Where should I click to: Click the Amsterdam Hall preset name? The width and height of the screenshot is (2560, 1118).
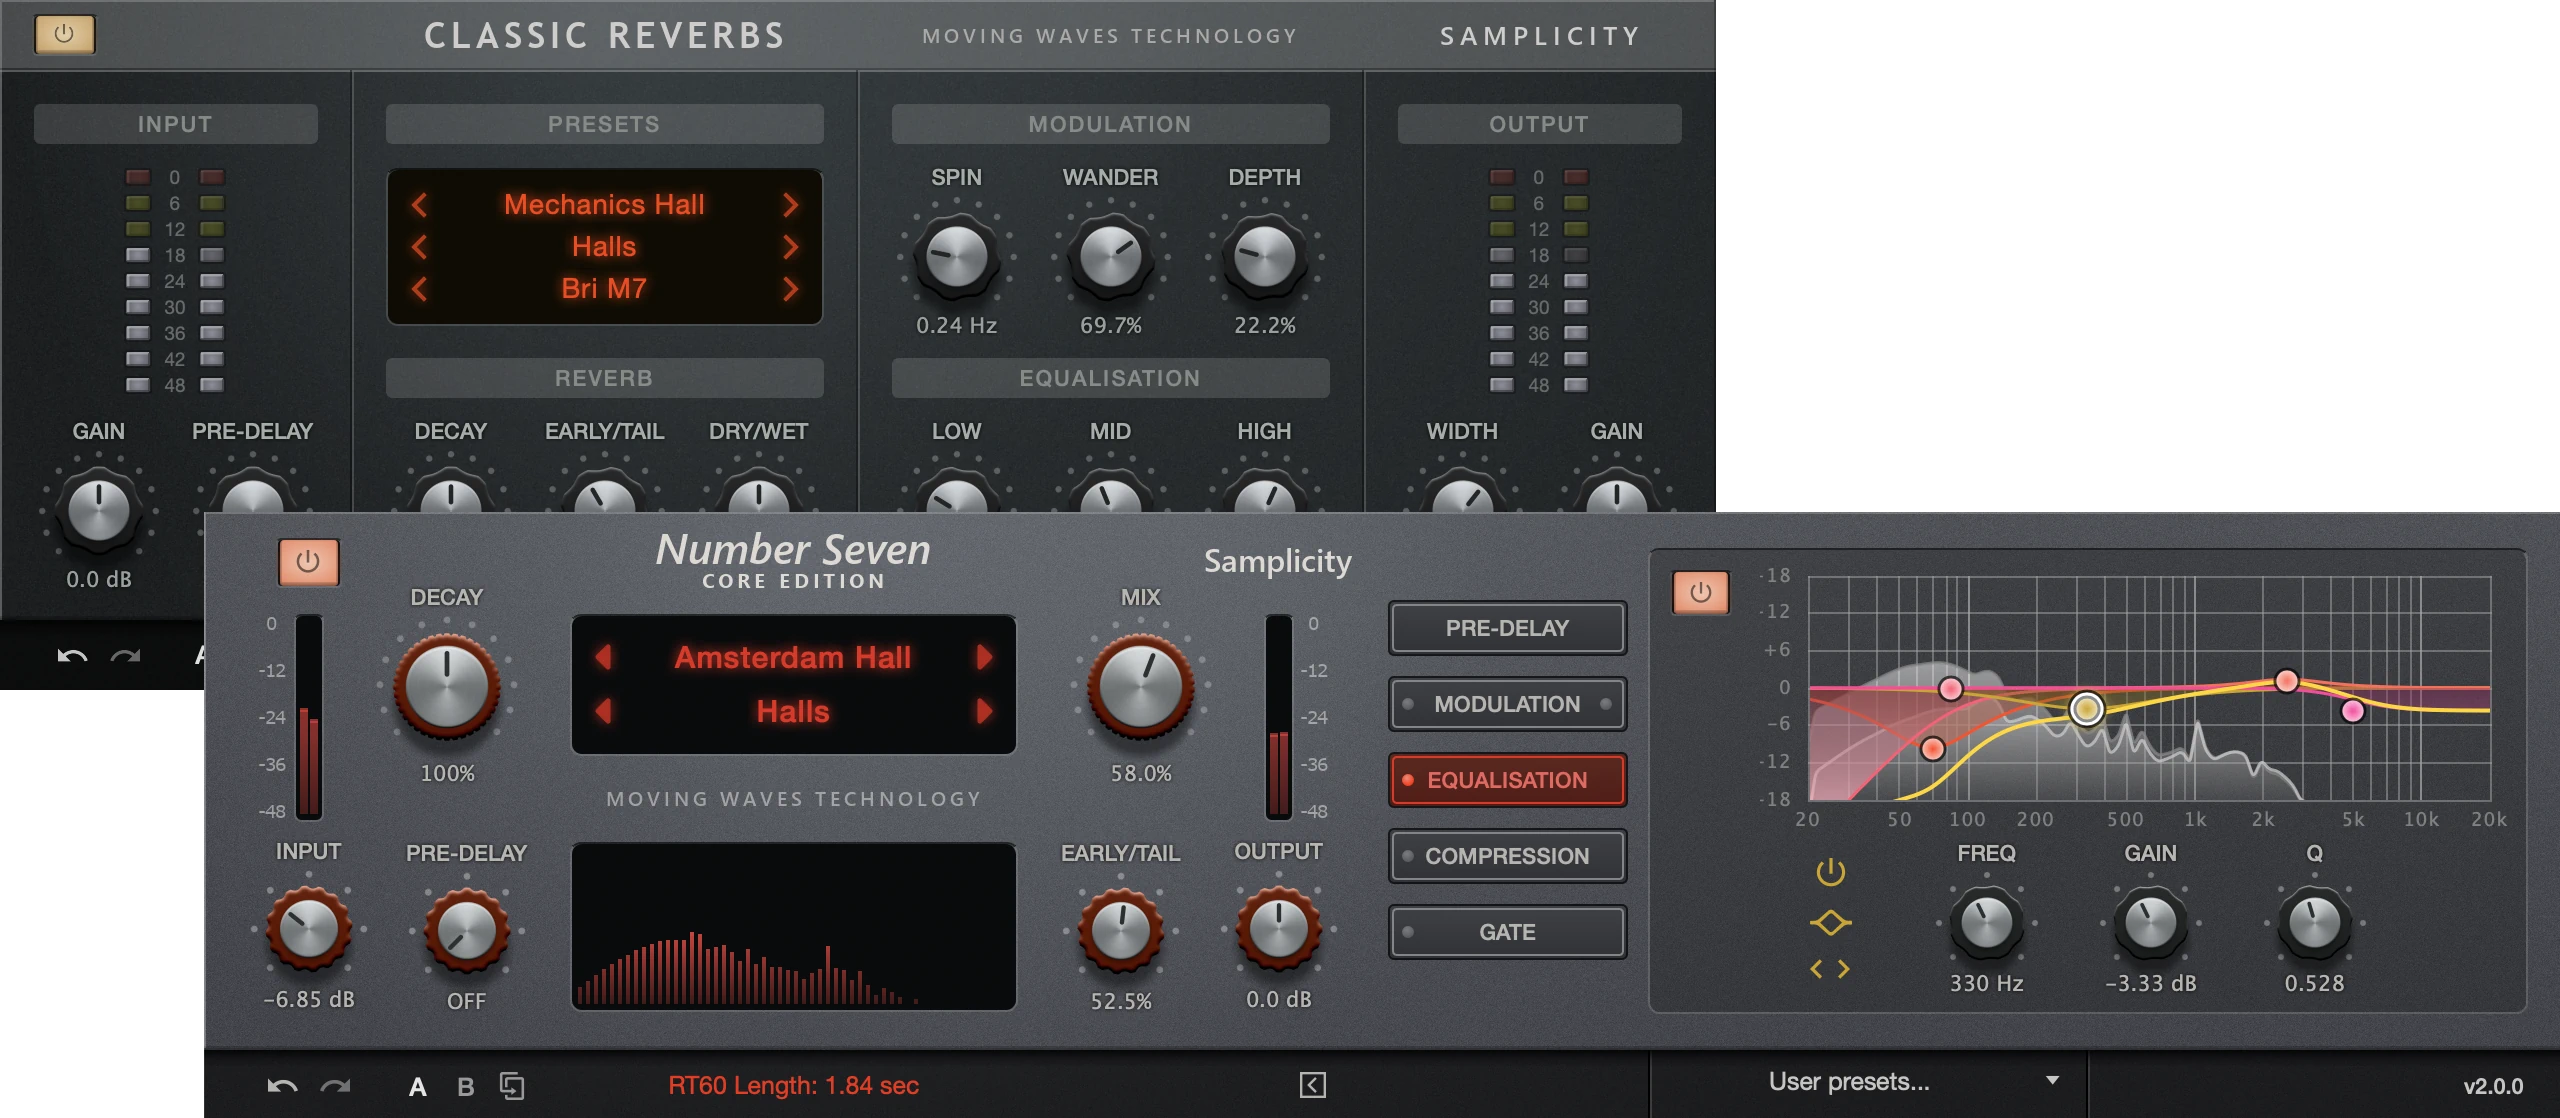[793, 657]
